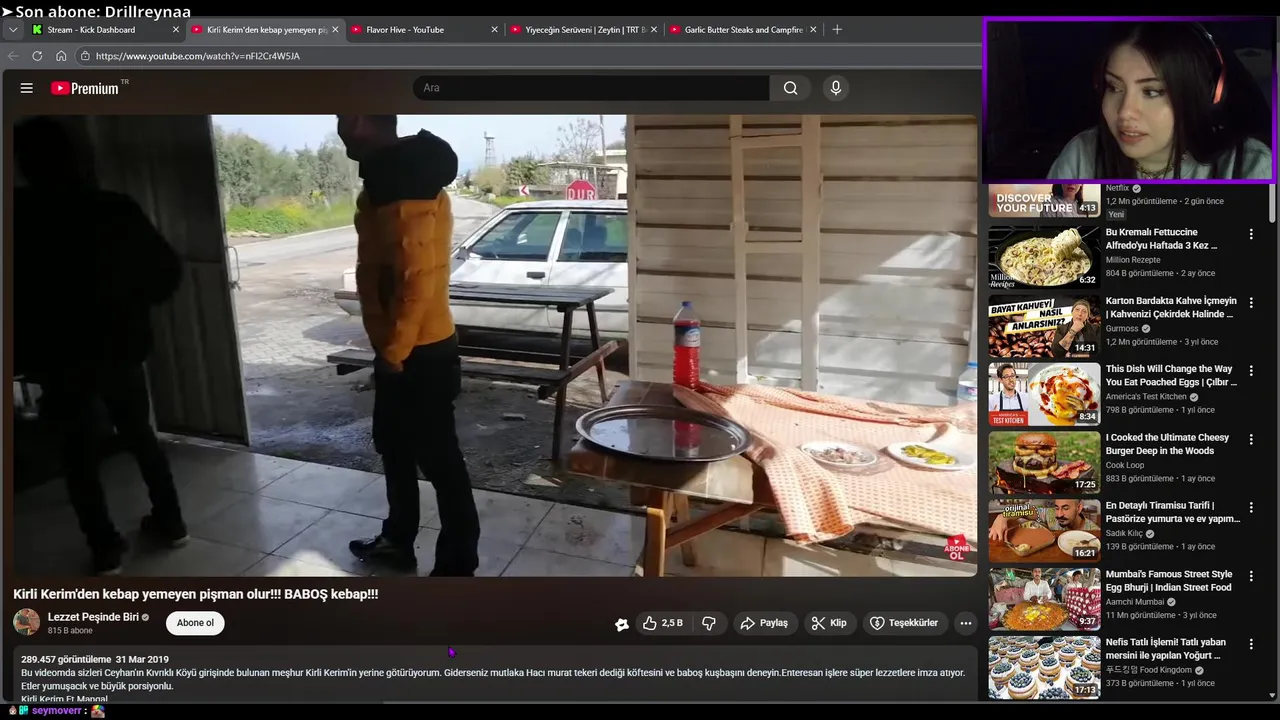Visit the Cook Loop channel name
Screen dimensions: 1280x720
coord(1125,465)
